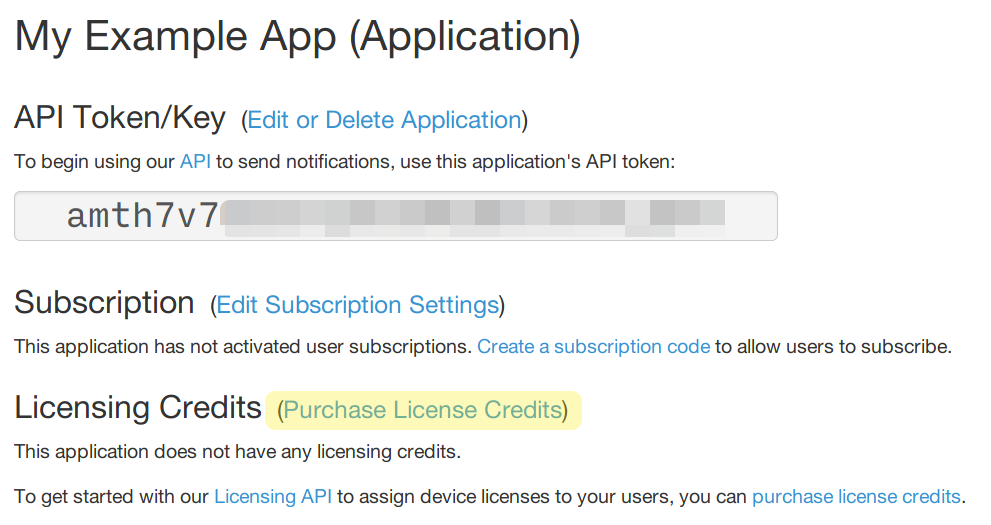Screen dimensions: 991x525
Task: Open Edit Subscription Settings
Action: (357, 305)
